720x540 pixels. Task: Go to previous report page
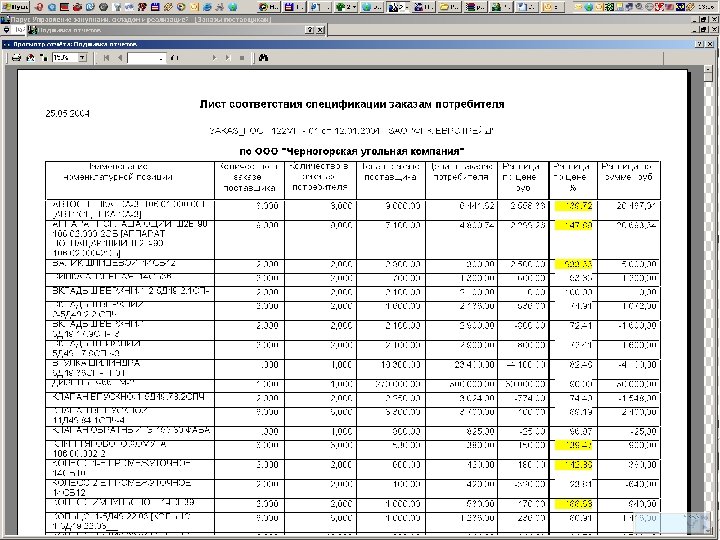[x=120, y=58]
